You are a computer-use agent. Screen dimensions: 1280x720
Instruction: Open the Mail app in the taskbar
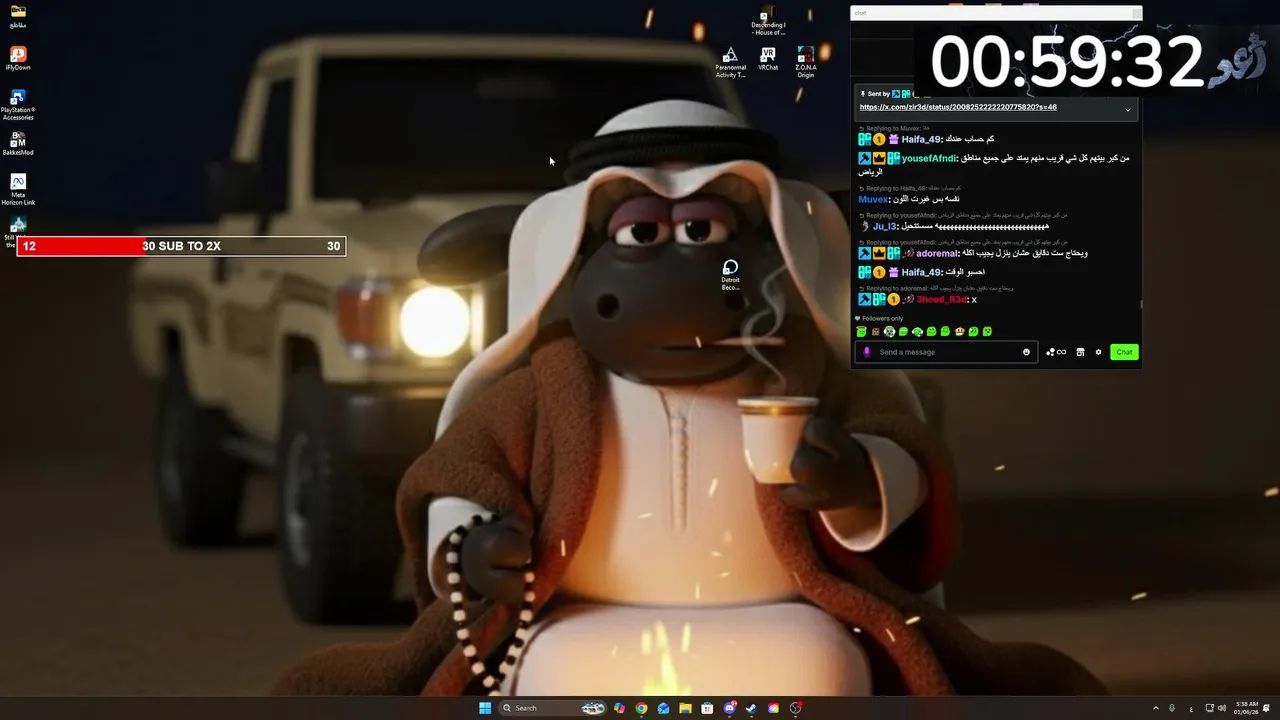tap(663, 708)
